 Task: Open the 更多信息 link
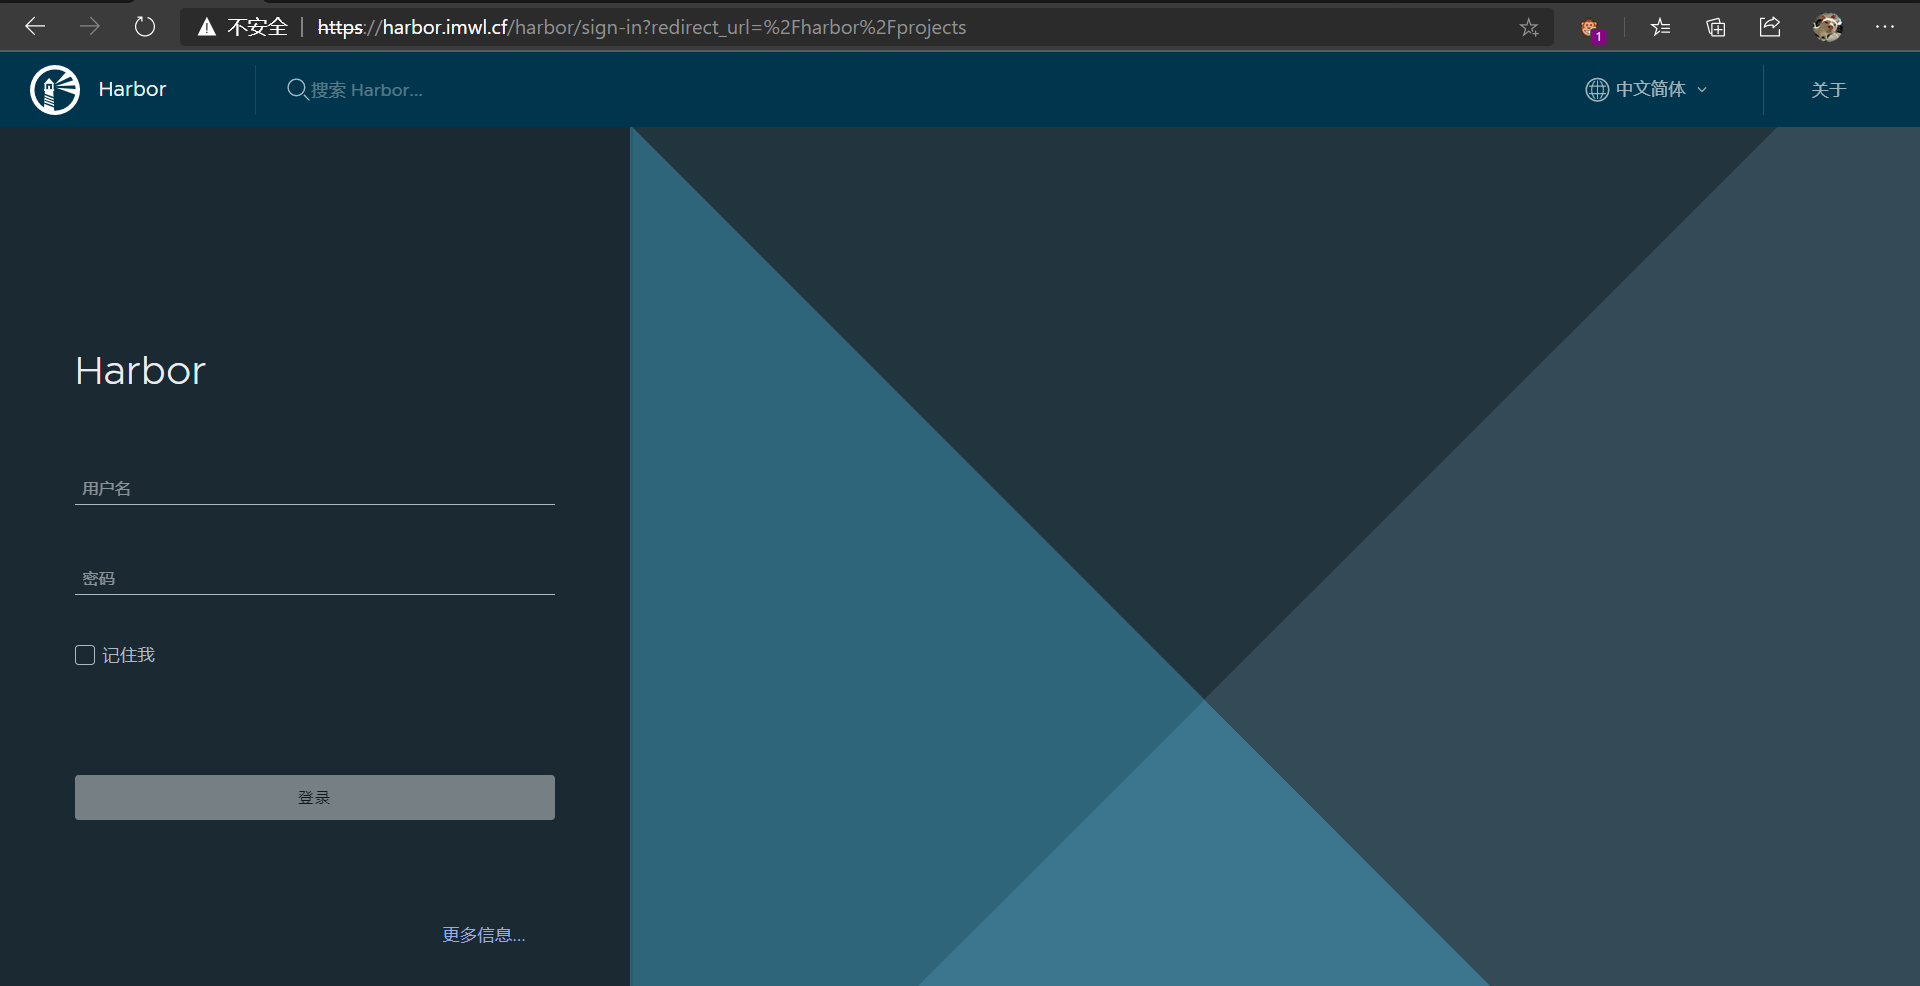coord(483,935)
